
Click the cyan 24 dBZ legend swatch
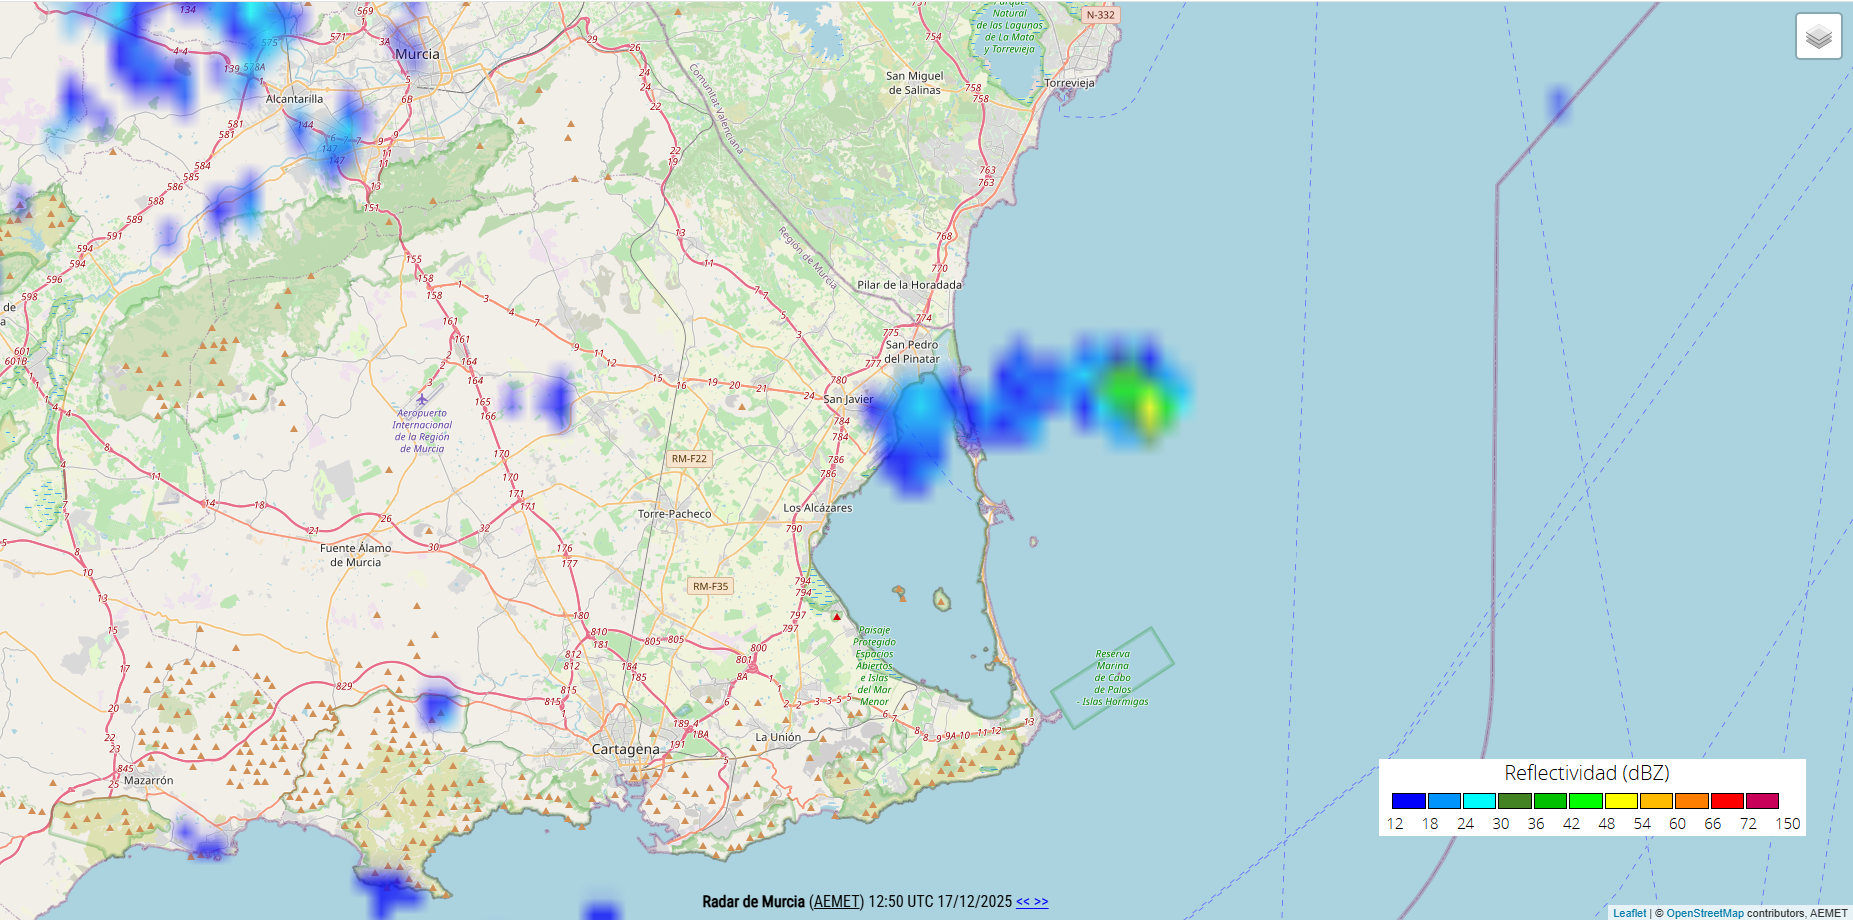[x=1479, y=801]
